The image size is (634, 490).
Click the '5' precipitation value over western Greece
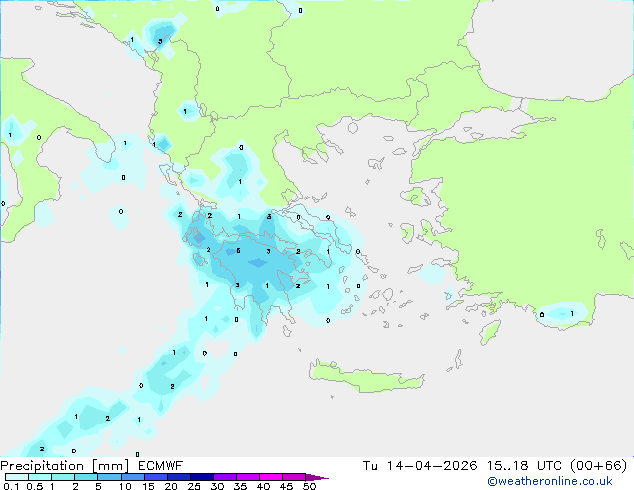pos(239,251)
